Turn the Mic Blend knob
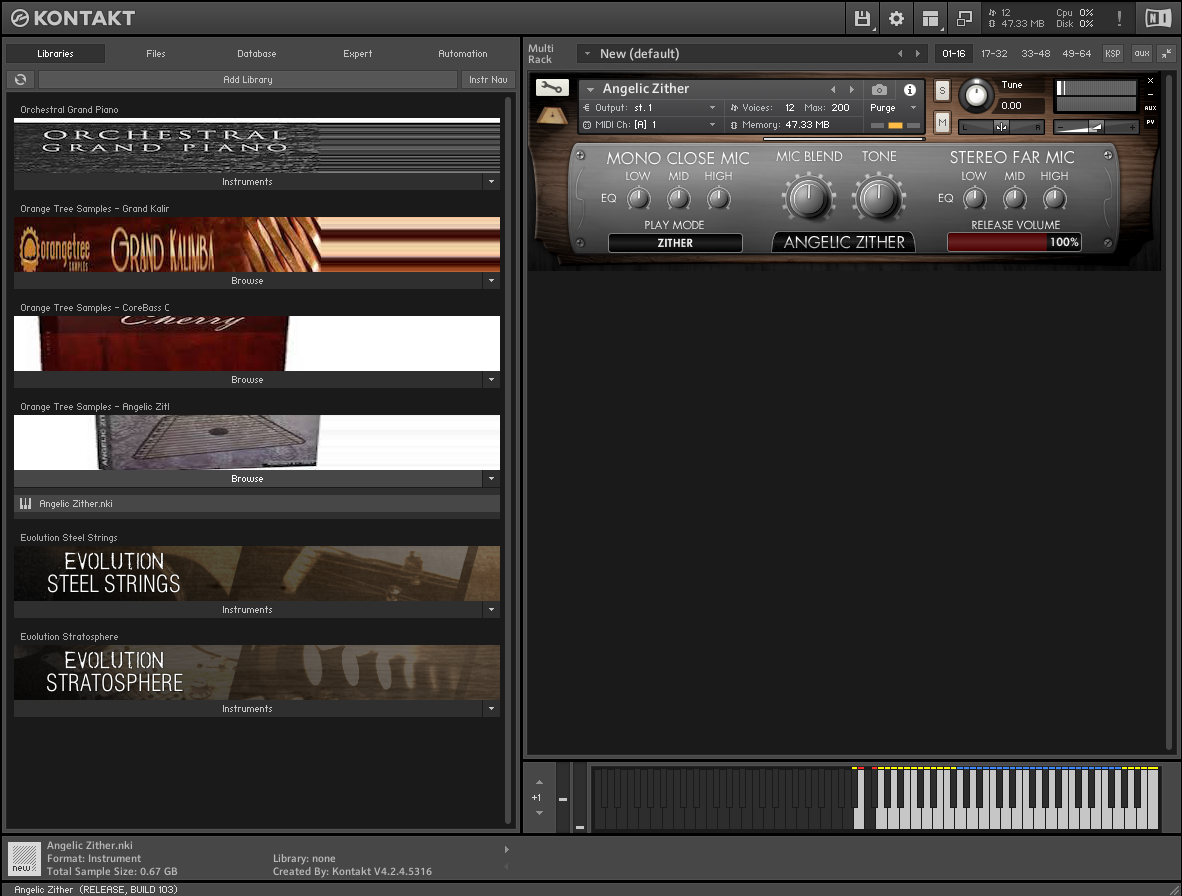1182x896 pixels. pyautogui.click(x=808, y=197)
